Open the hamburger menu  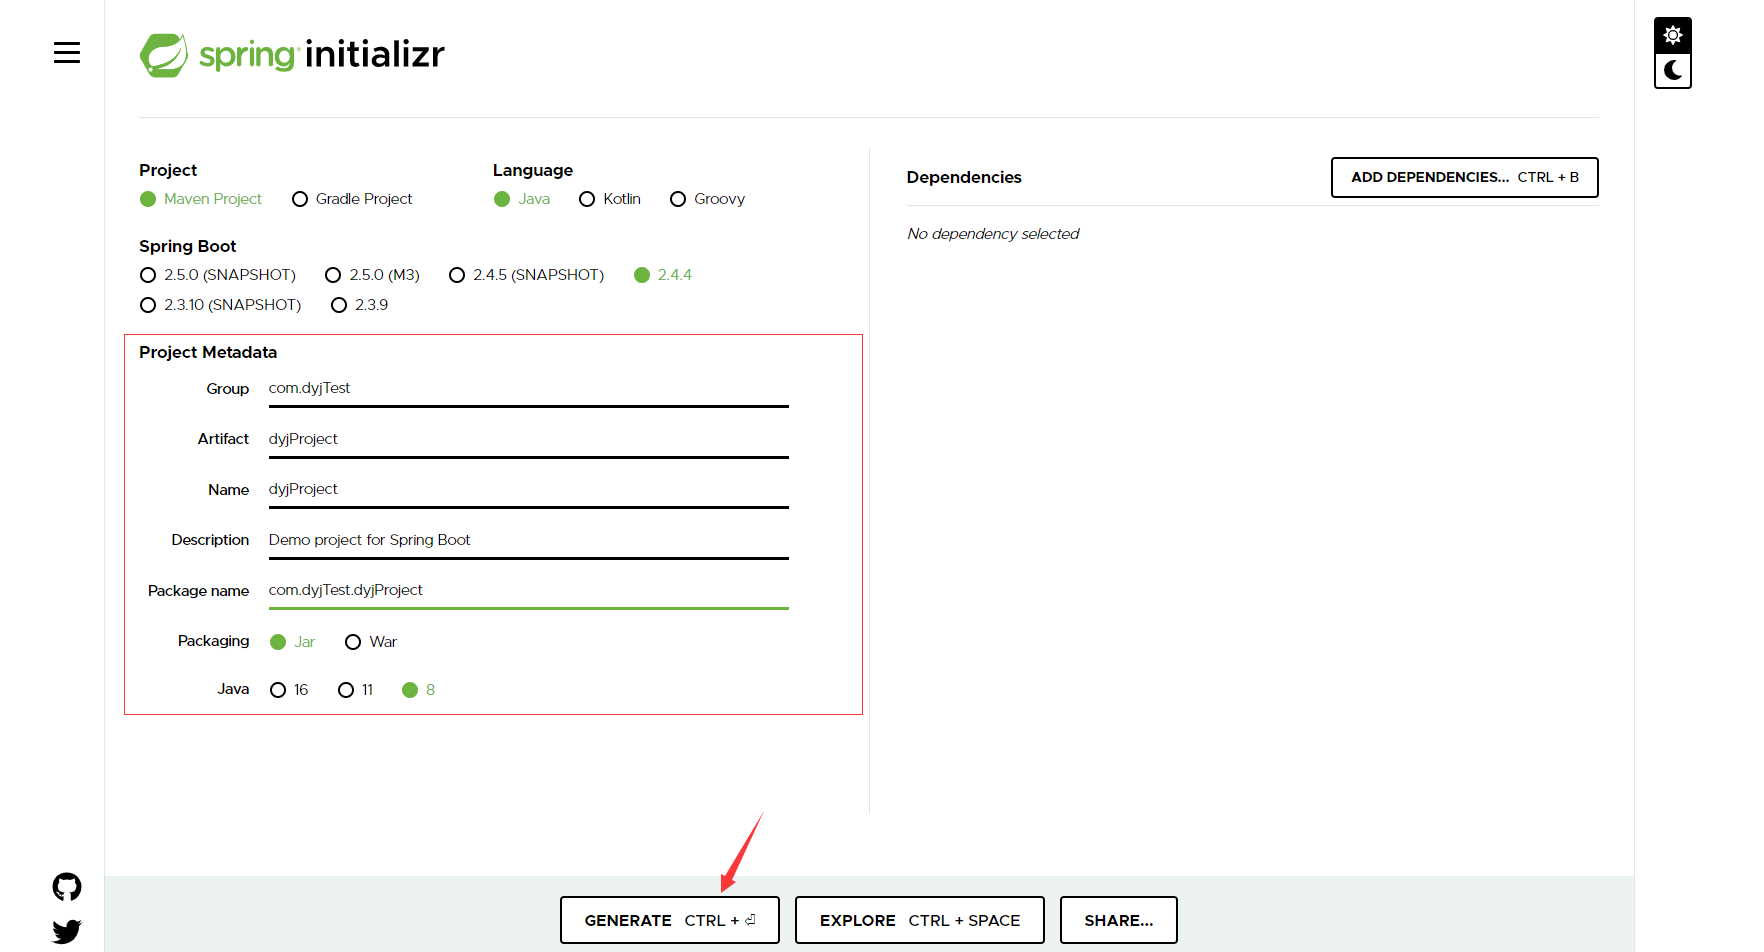coord(67,53)
